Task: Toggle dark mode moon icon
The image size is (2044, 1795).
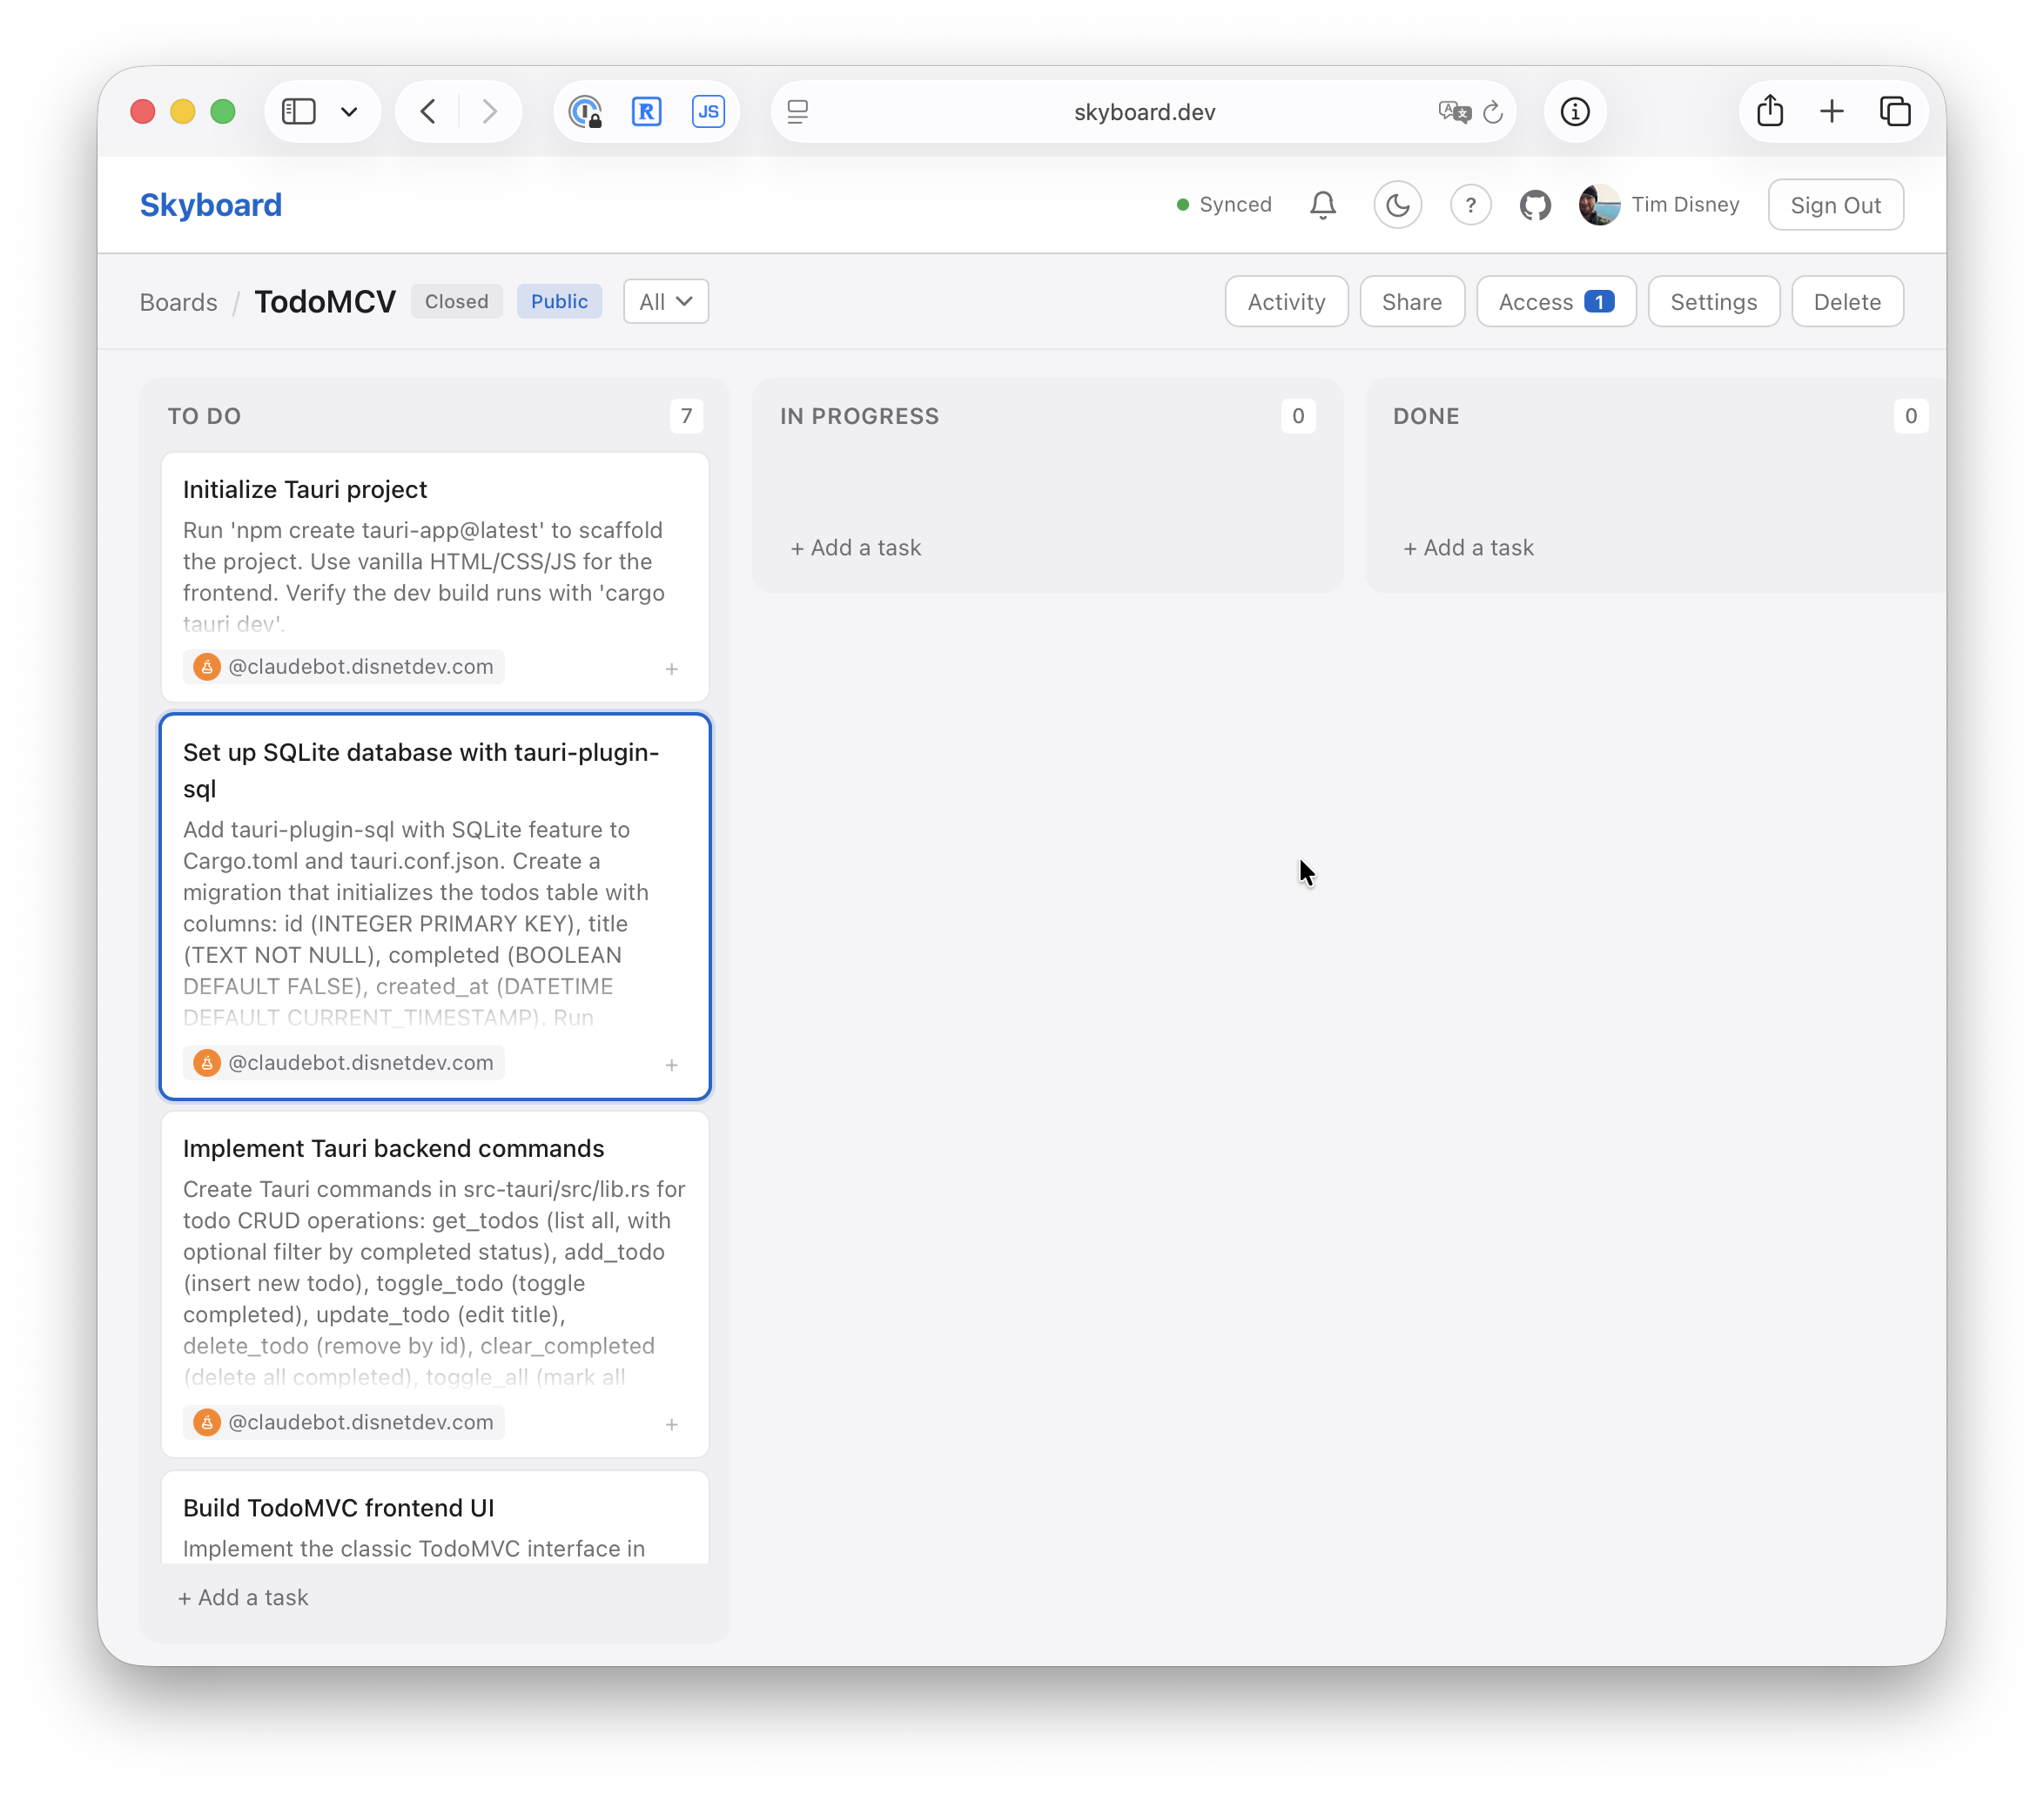Action: [1397, 205]
